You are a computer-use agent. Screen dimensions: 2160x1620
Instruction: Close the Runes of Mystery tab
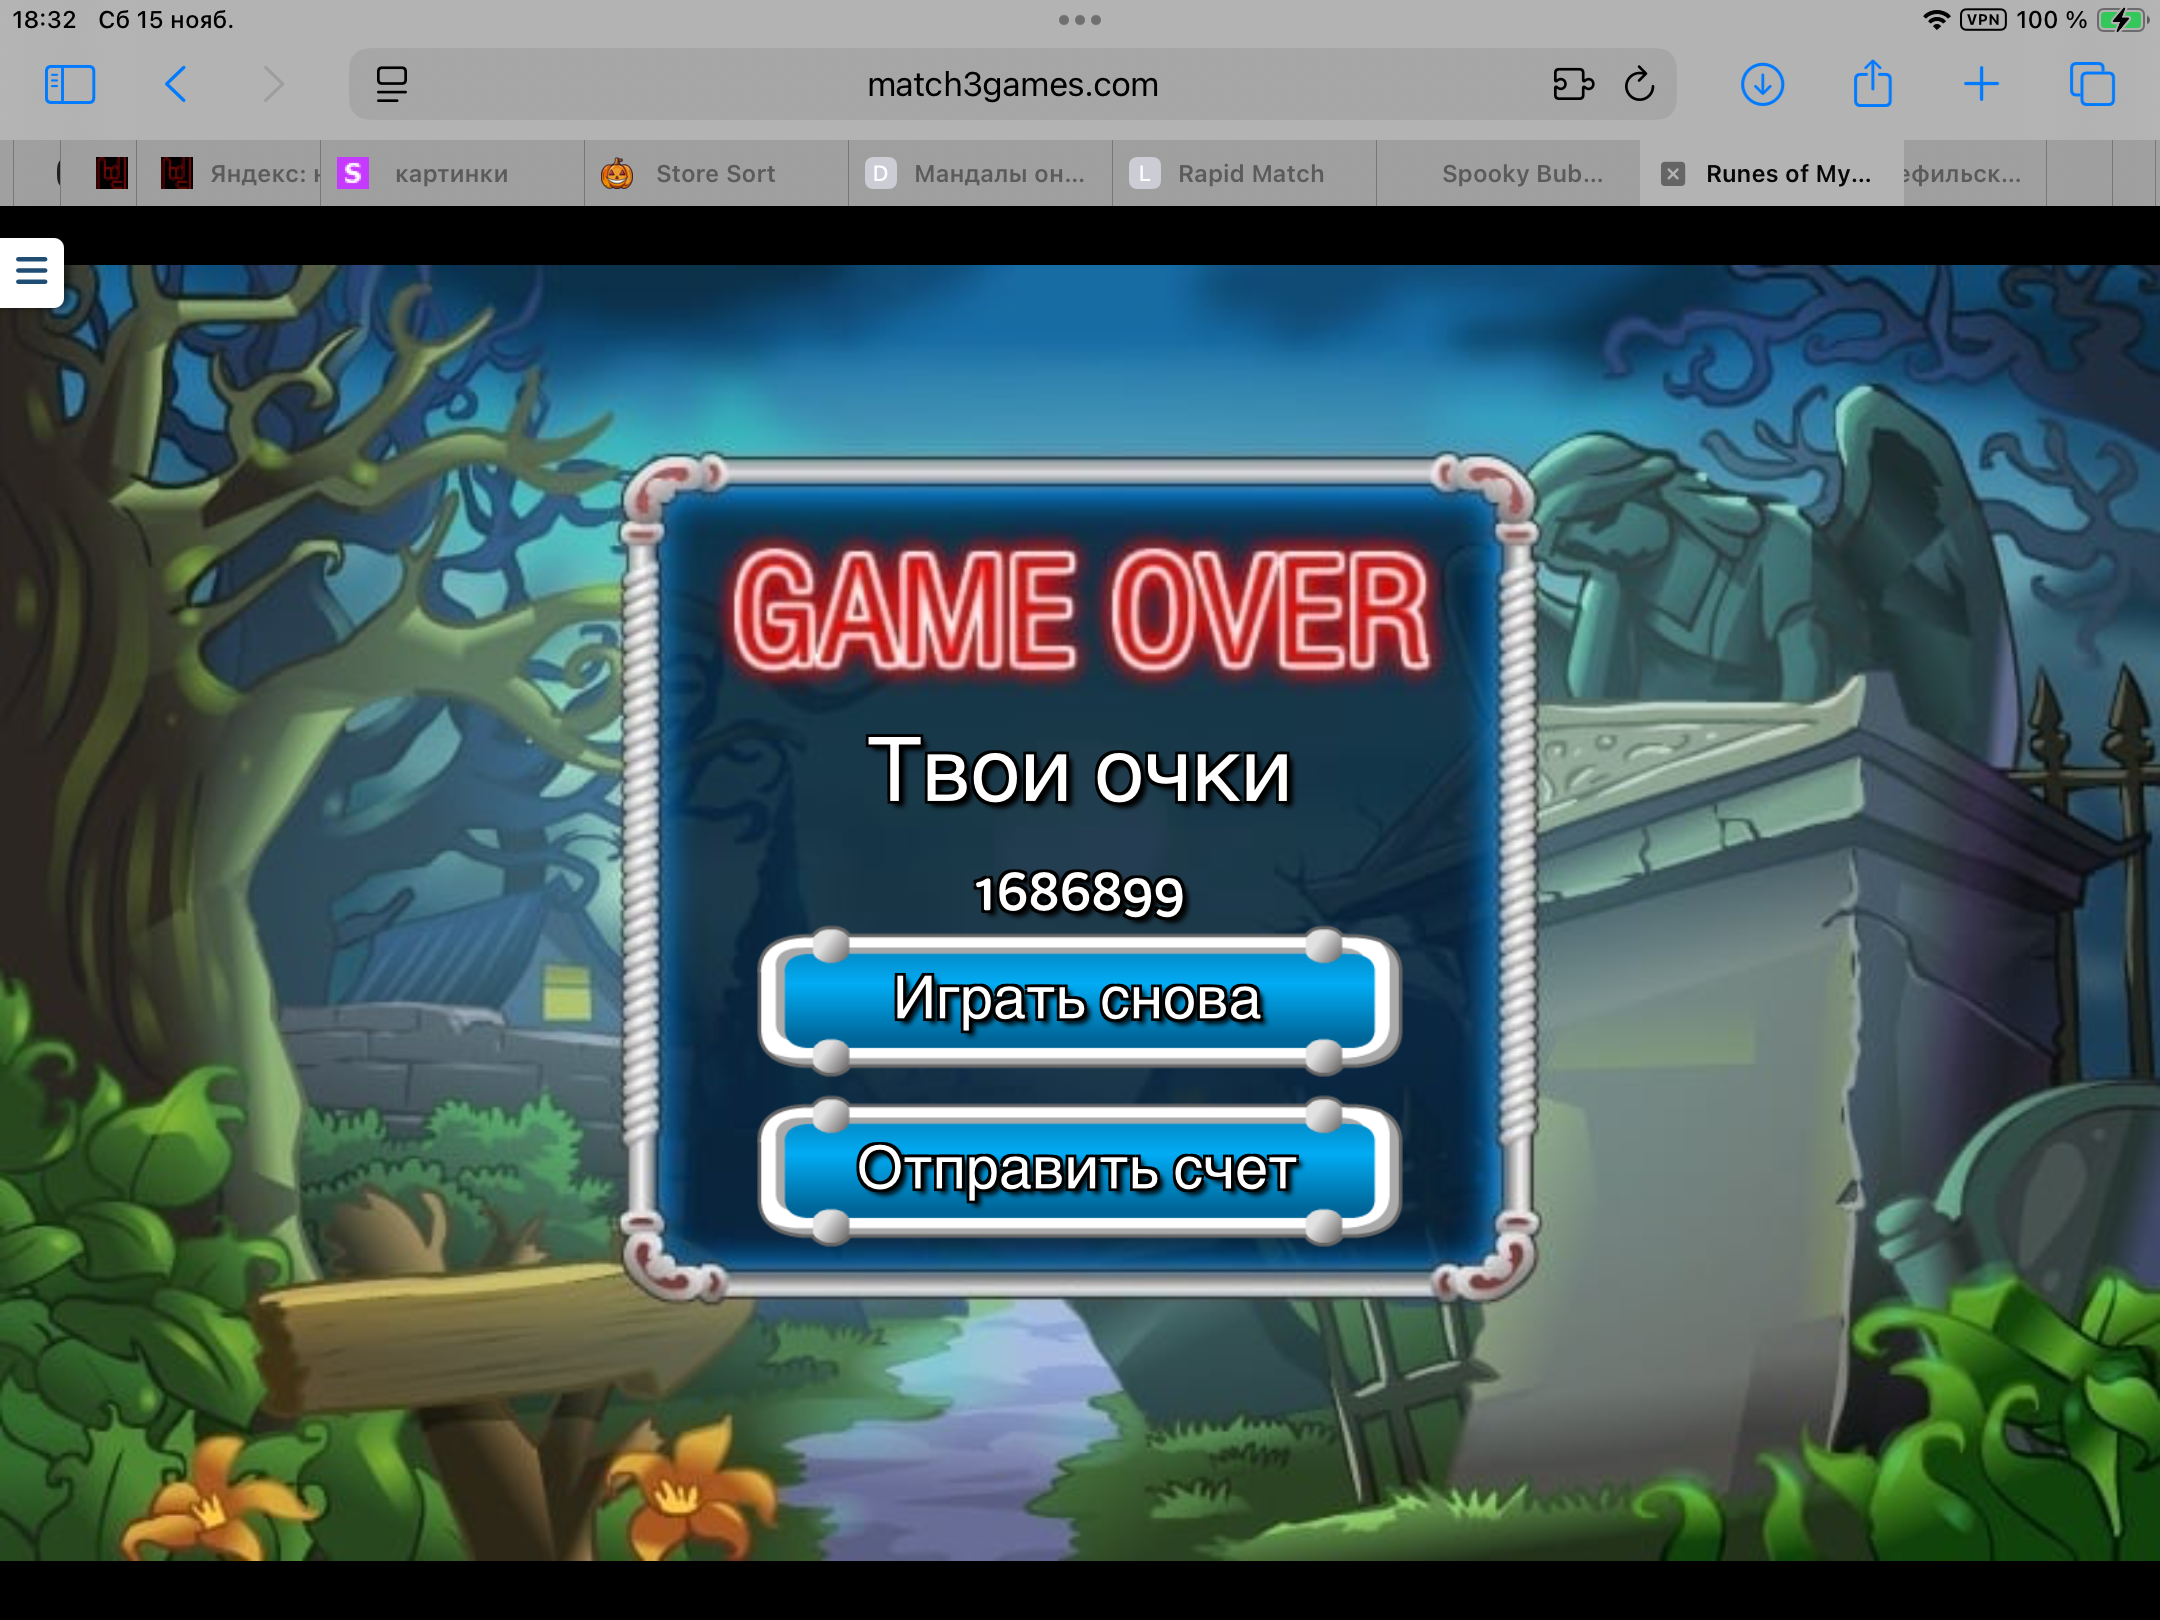(x=1673, y=174)
